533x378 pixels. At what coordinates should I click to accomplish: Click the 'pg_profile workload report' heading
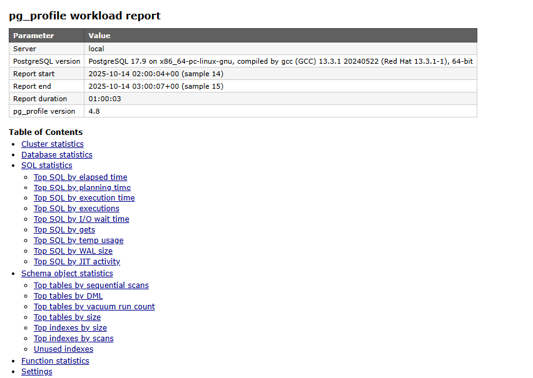click(85, 16)
